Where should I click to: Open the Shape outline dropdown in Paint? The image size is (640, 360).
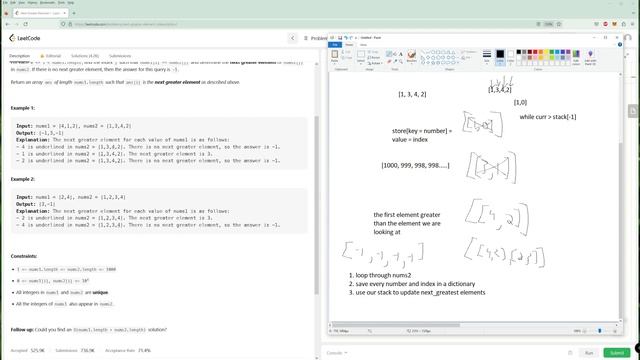click(x=469, y=52)
